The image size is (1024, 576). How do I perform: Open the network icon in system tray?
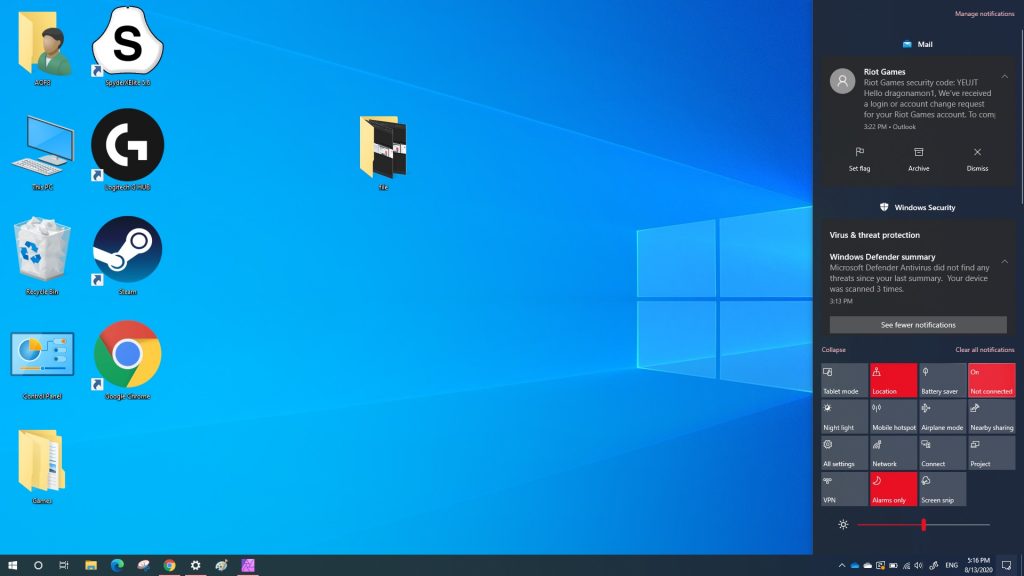pyautogui.click(x=906, y=566)
